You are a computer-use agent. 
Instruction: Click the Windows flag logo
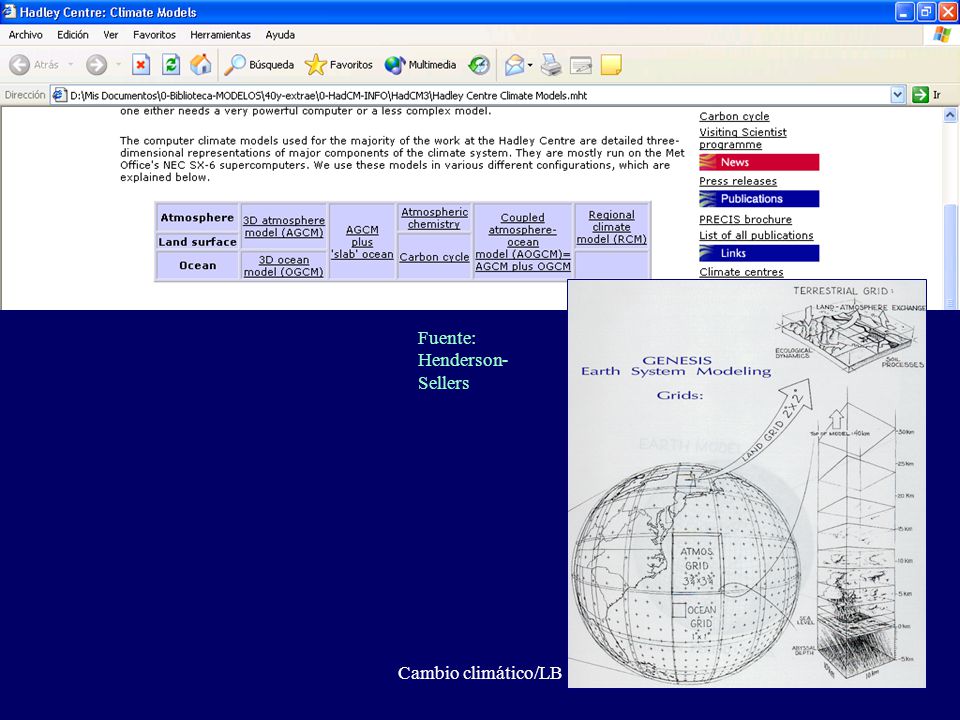point(942,34)
